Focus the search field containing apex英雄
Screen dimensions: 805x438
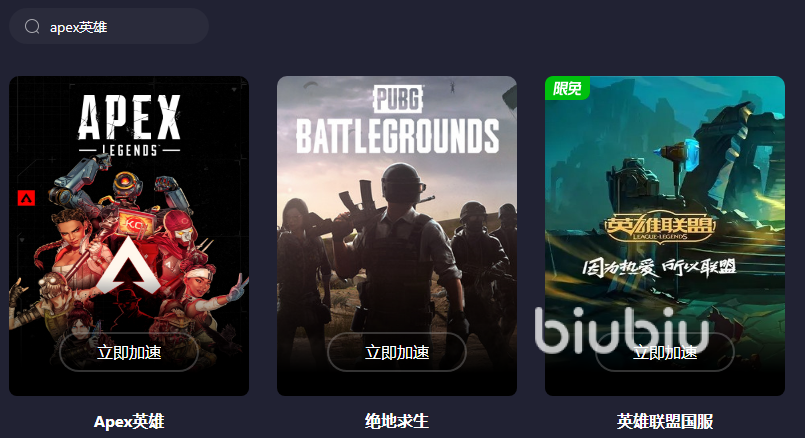[109, 26]
